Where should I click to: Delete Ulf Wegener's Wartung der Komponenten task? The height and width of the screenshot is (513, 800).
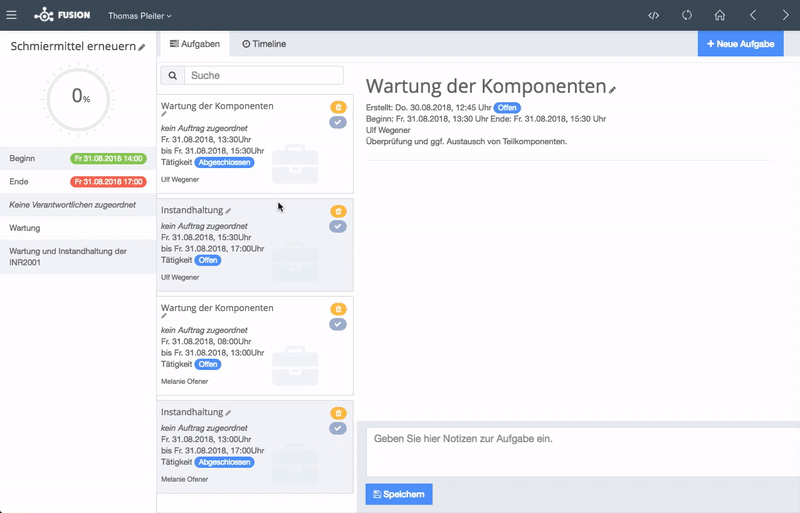pyautogui.click(x=338, y=107)
